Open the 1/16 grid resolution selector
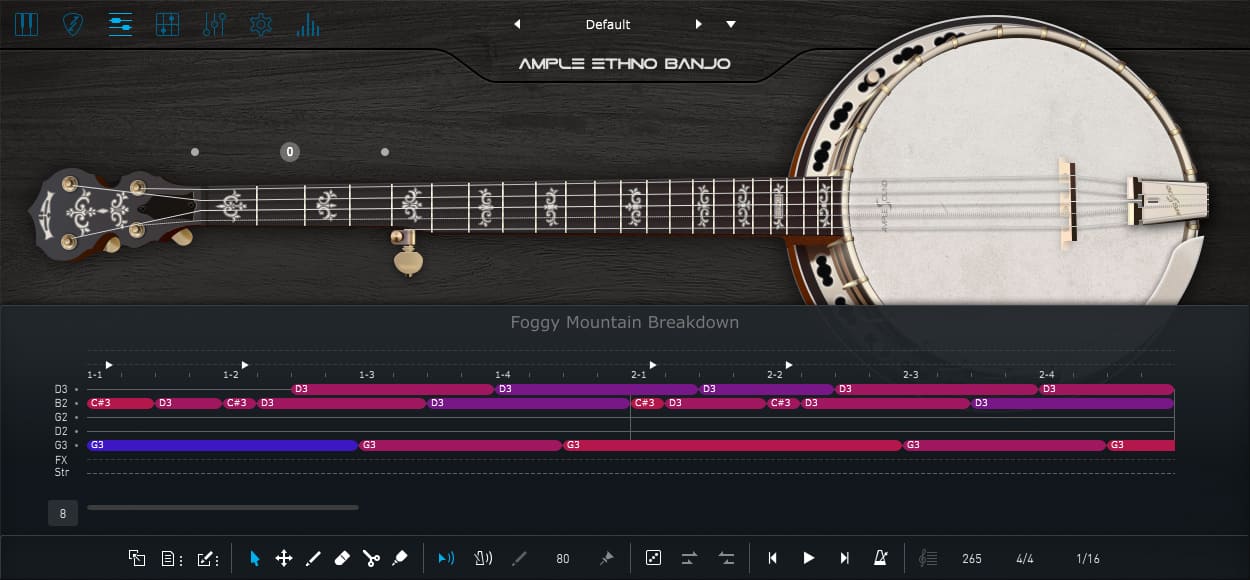The image size is (1250, 580). point(1088,559)
